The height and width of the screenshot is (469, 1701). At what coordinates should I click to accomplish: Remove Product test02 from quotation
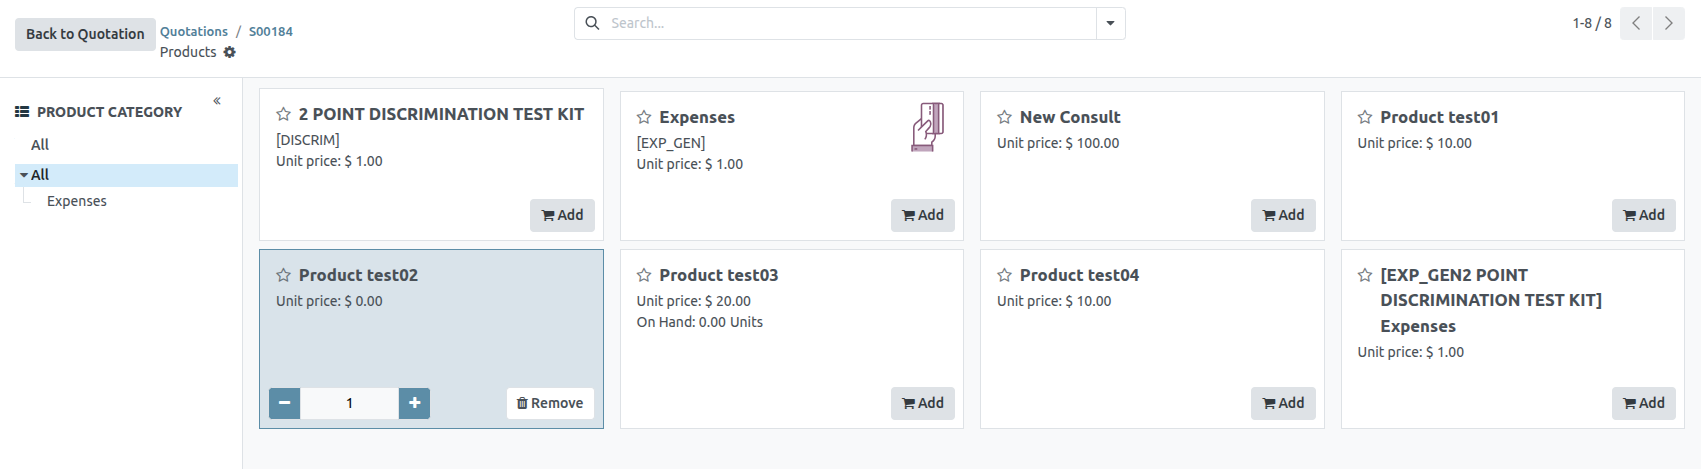click(550, 403)
